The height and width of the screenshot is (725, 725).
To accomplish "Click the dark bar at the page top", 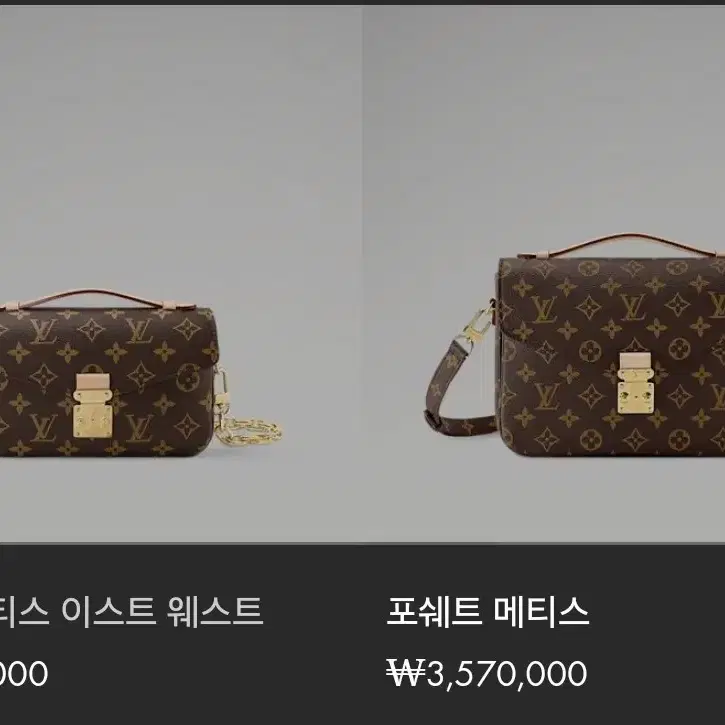I will 362,2.
